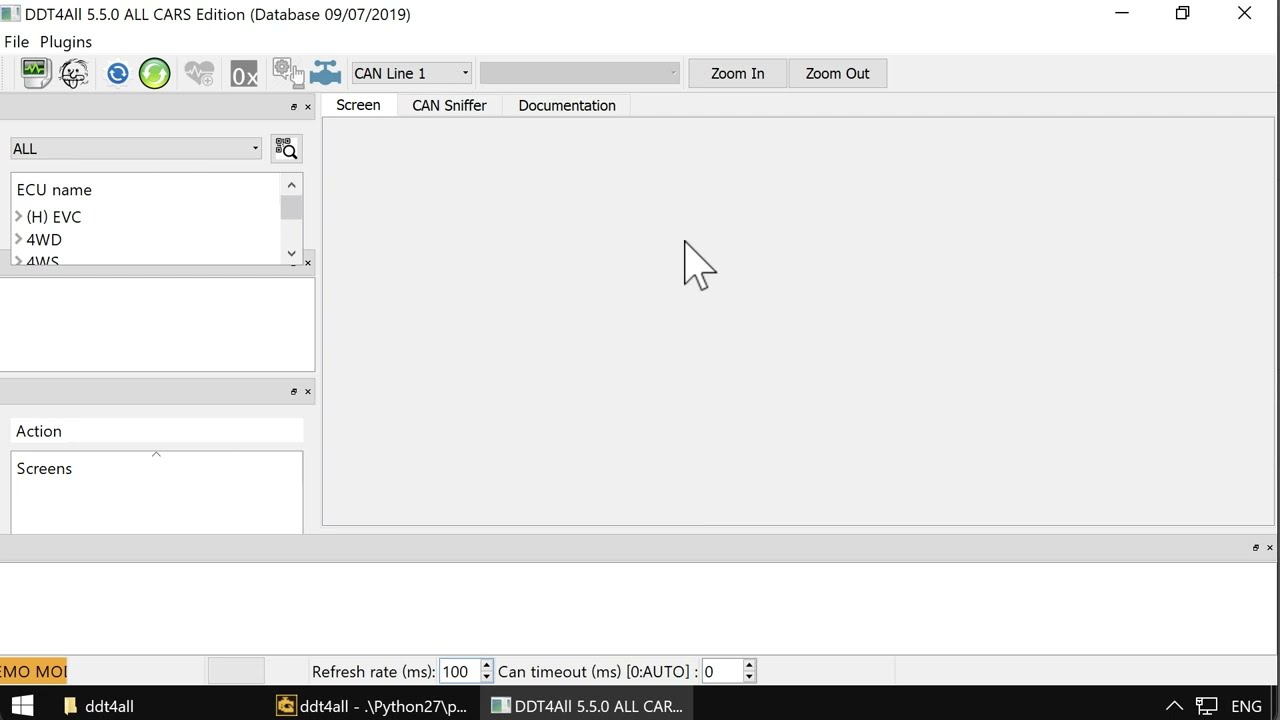Image resolution: width=1280 pixels, height=720 pixels.
Task: Increase Refresh rate with up stepper
Action: (487, 666)
